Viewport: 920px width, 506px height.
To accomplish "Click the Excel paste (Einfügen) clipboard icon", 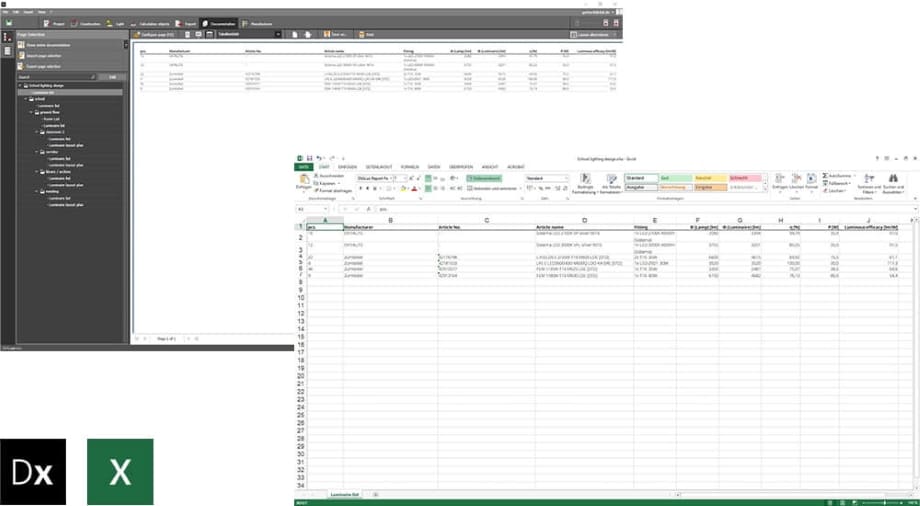I will tap(303, 179).
